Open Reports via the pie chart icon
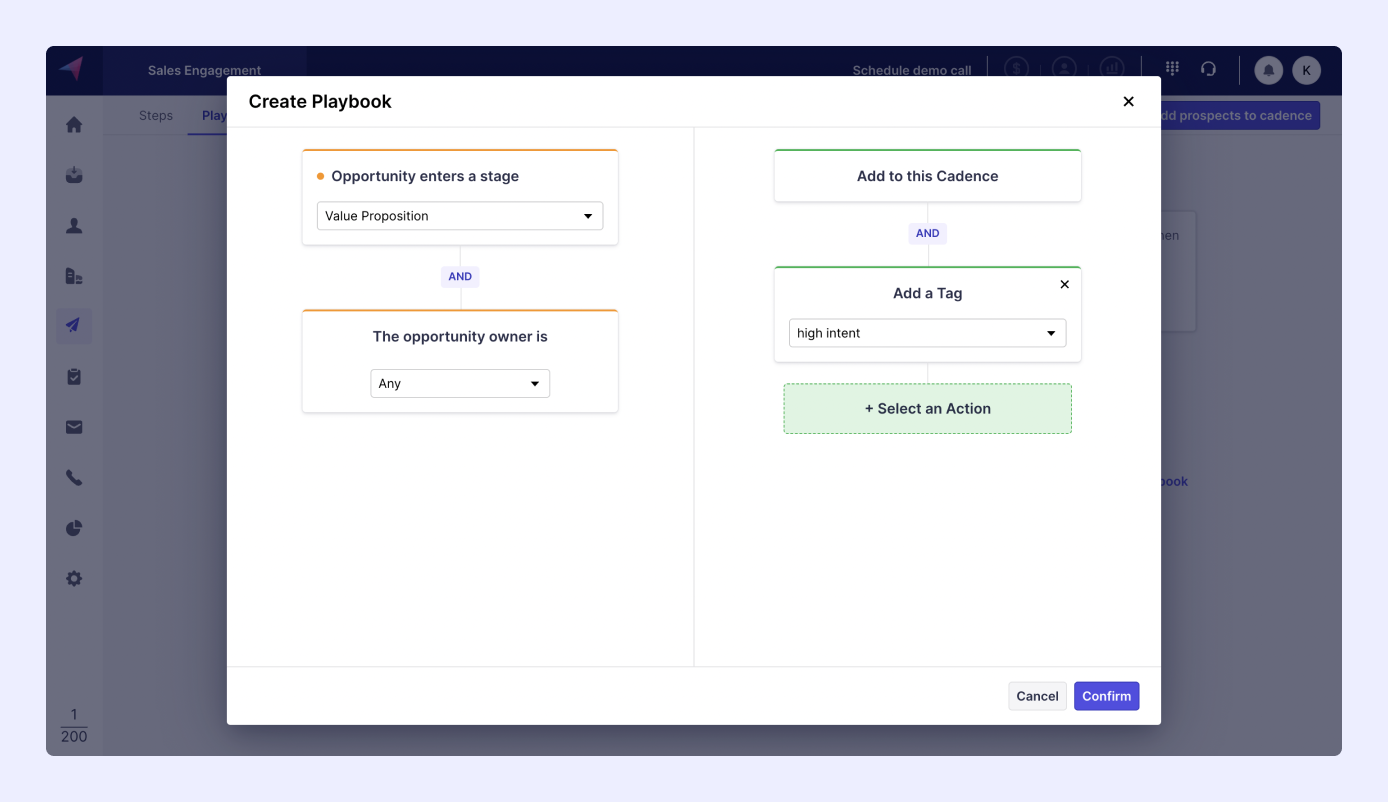This screenshot has width=1388, height=802. pyautogui.click(x=73, y=527)
